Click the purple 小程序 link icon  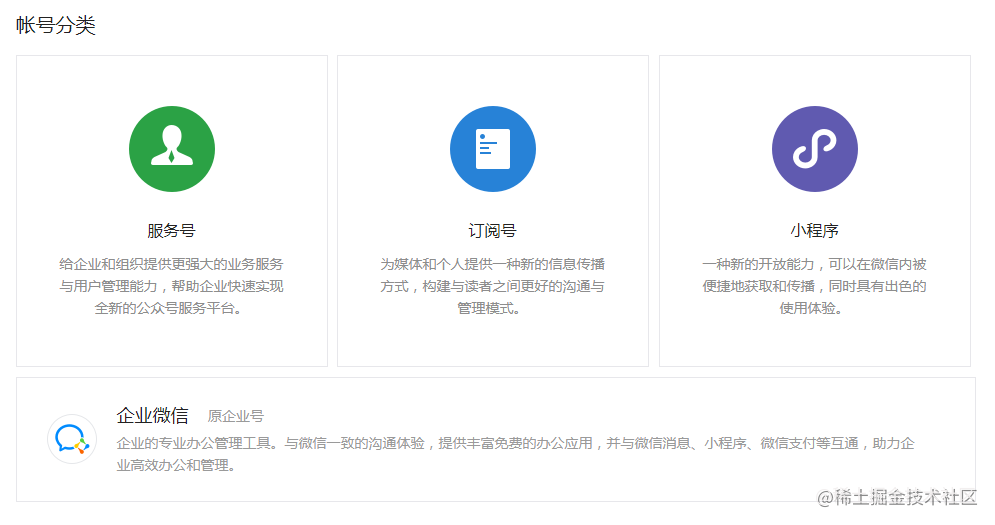click(815, 149)
